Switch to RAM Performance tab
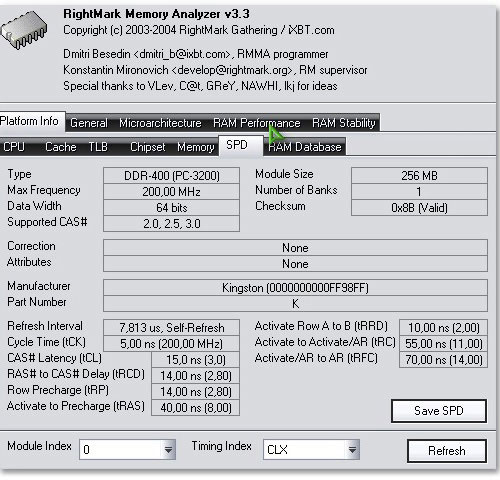The height and width of the screenshot is (480, 500). coord(257,123)
